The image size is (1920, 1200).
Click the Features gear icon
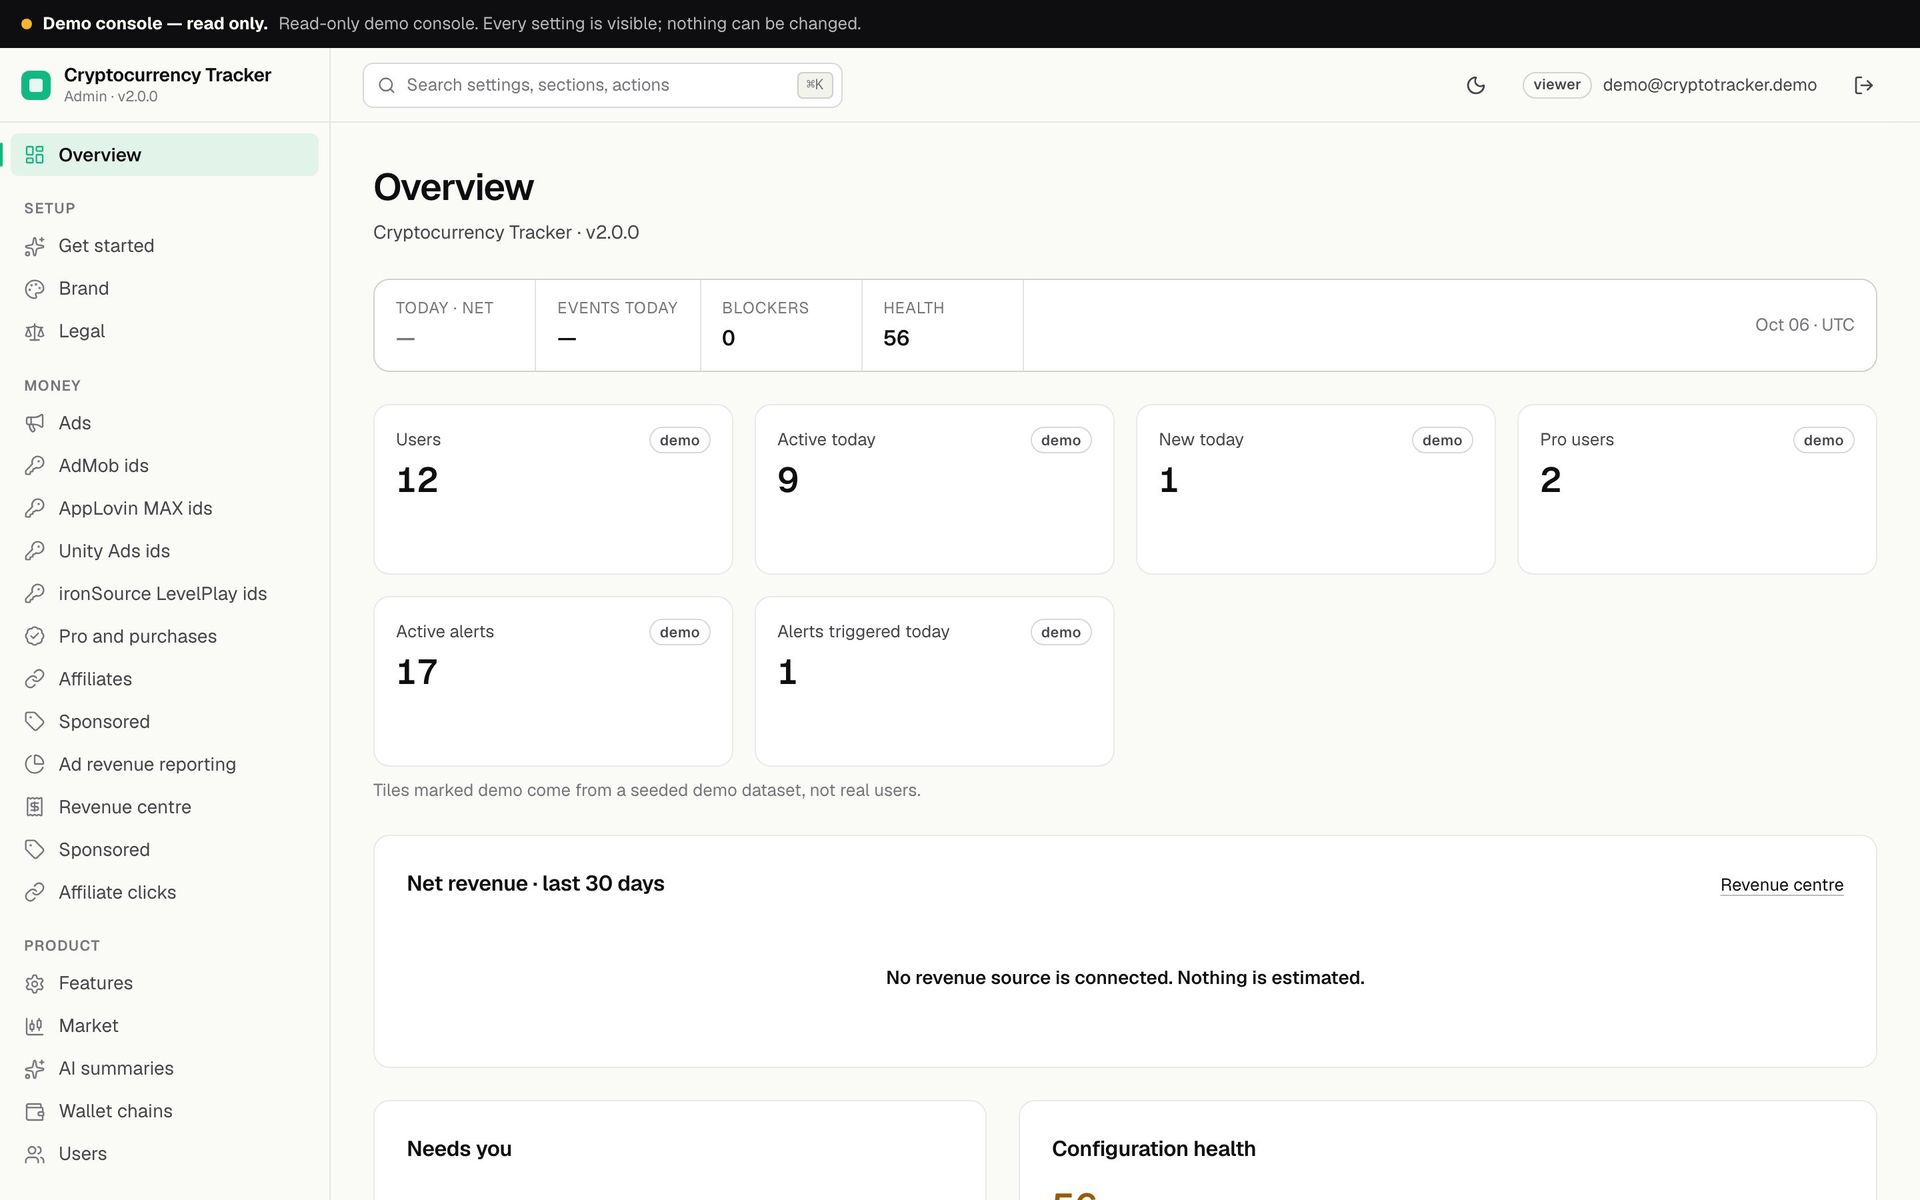pos(35,983)
